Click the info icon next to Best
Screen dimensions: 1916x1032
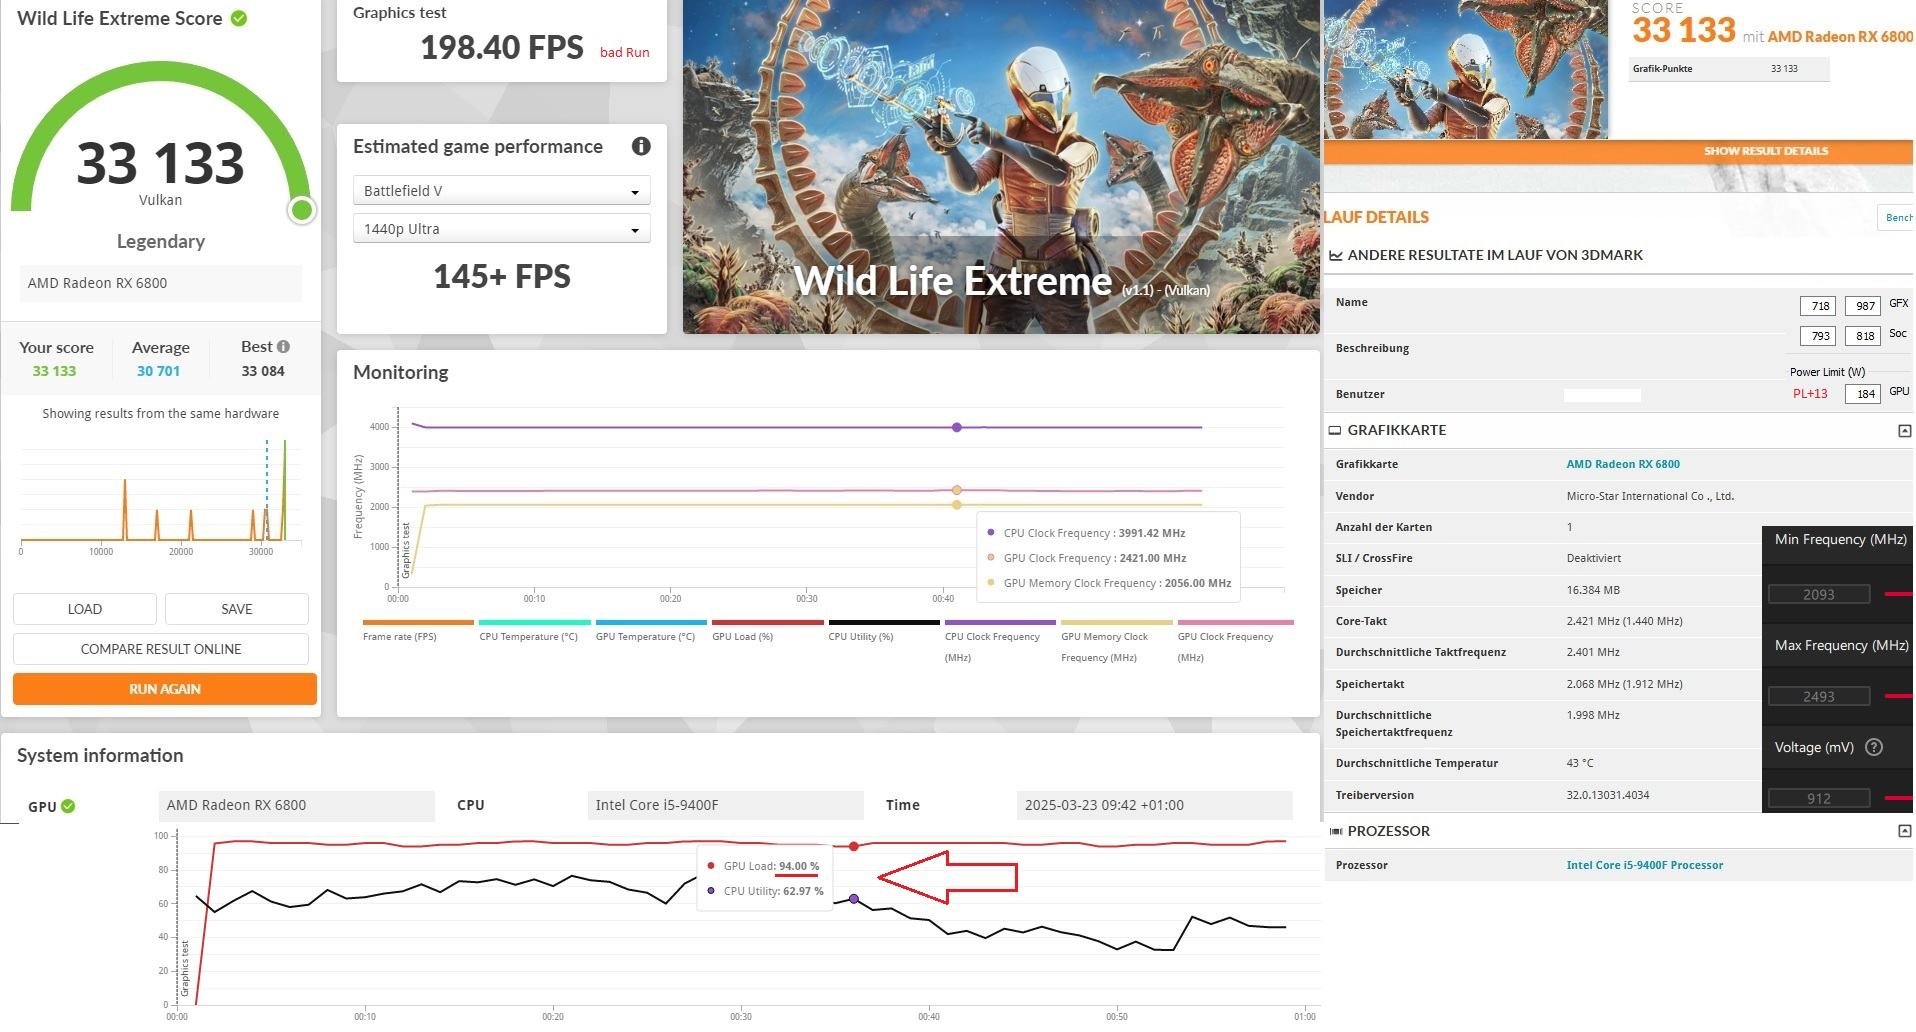pyautogui.click(x=283, y=346)
